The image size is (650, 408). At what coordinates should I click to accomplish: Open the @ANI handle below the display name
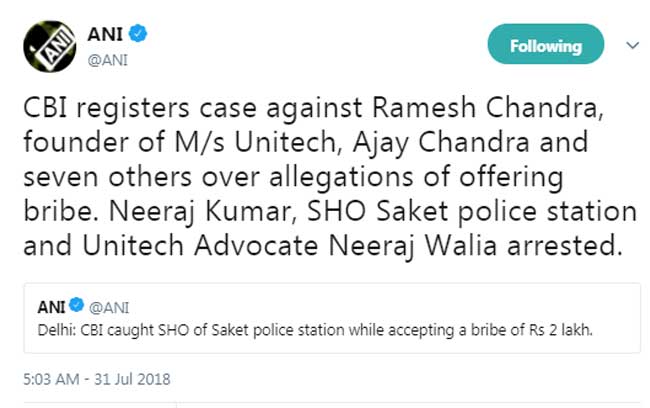(108, 59)
